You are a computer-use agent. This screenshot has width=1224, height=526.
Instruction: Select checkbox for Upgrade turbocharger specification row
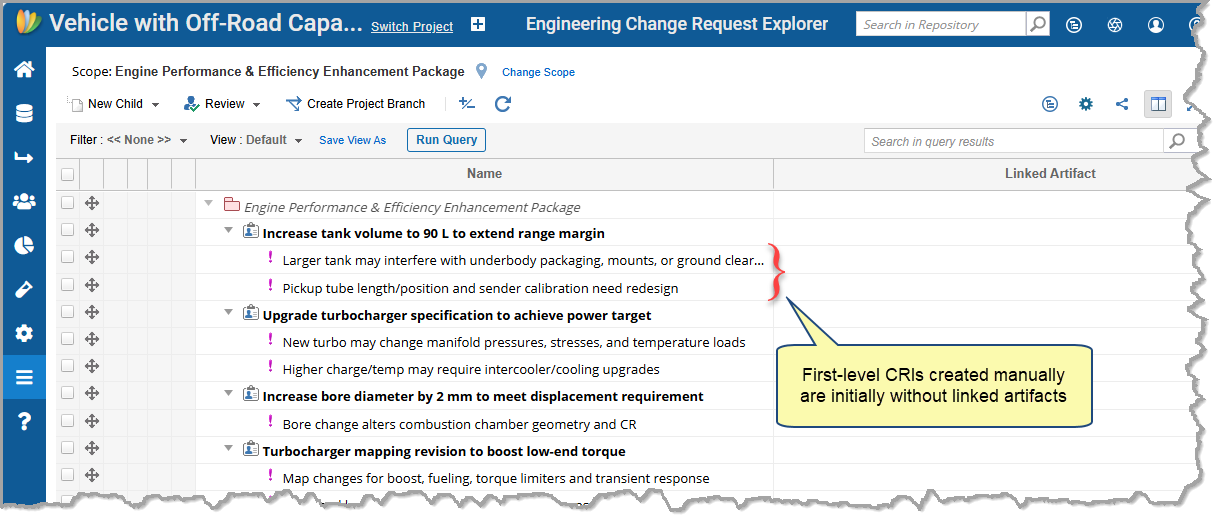click(68, 312)
